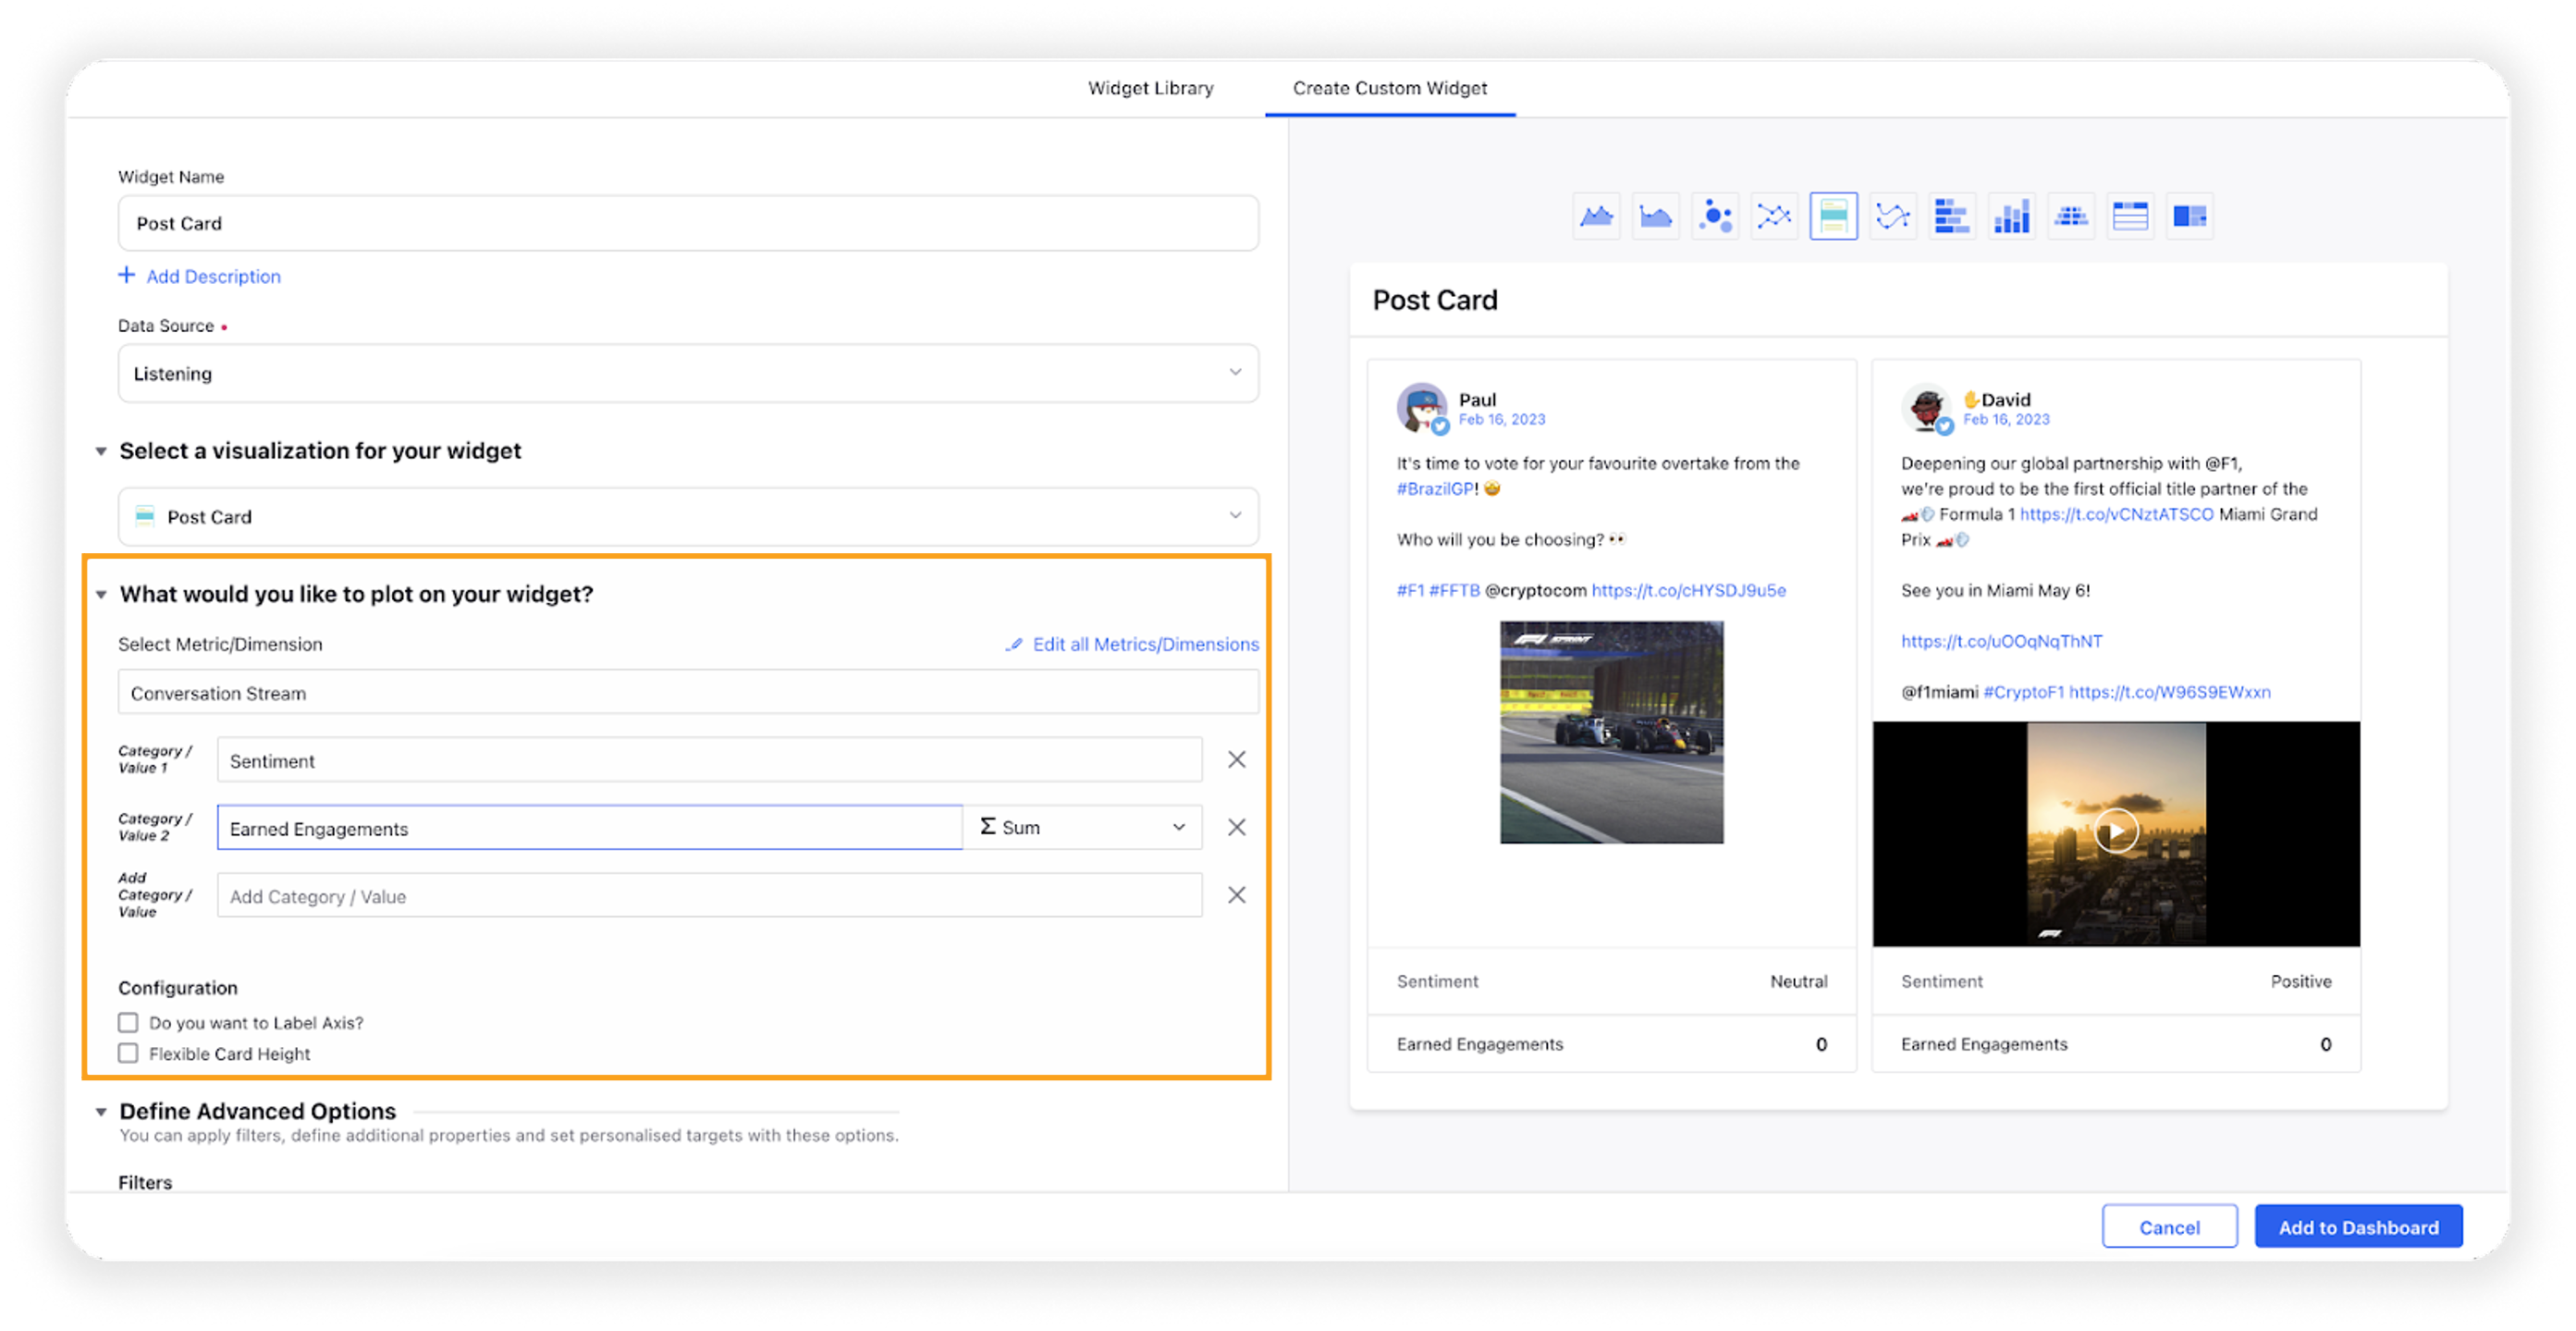This screenshot has width=2576, height=1331.
Task: Click Paul's post date Feb 16, 2023
Action: click(x=1501, y=420)
